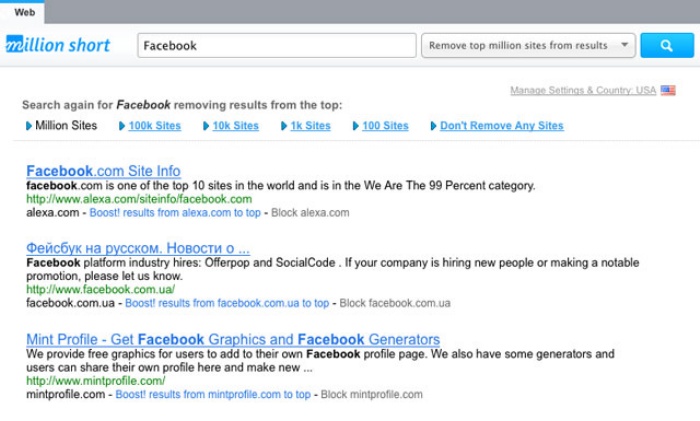The image size is (700, 421).
Task: Boost results from facebook.com.ua to top
Action: (x=227, y=303)
